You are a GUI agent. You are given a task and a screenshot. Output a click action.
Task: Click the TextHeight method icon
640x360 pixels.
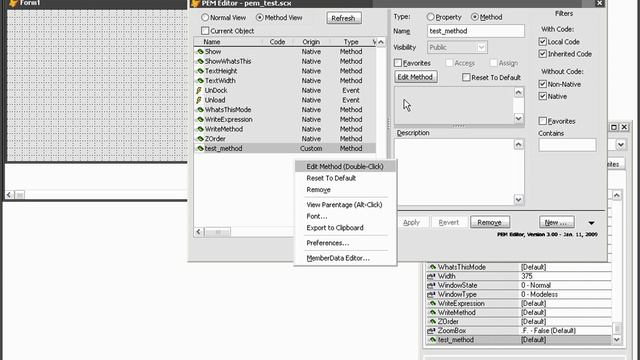coord(200,71)
